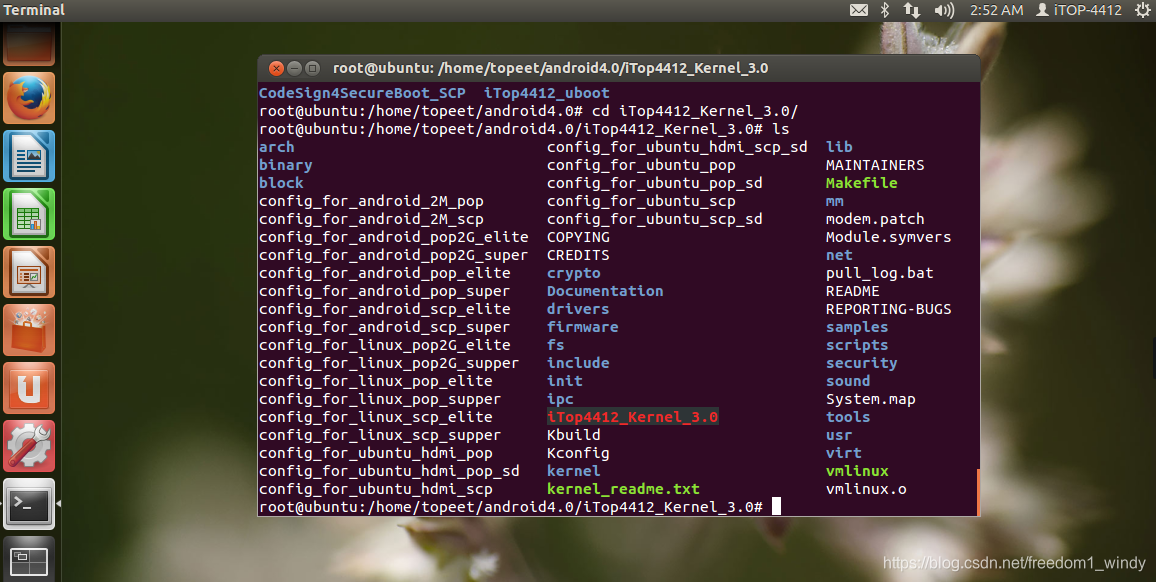The width and height of the screenshot is (1156, 582).
Task: Launch LibreOffice Writer from the dock
Action: pos(29,156)
